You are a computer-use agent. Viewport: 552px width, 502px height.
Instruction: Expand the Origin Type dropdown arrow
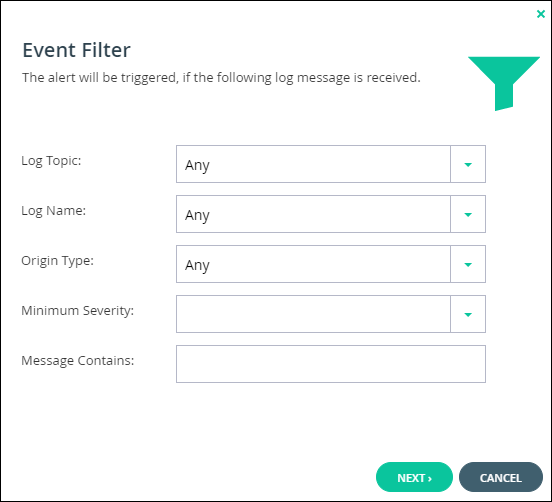coord(468,264)
